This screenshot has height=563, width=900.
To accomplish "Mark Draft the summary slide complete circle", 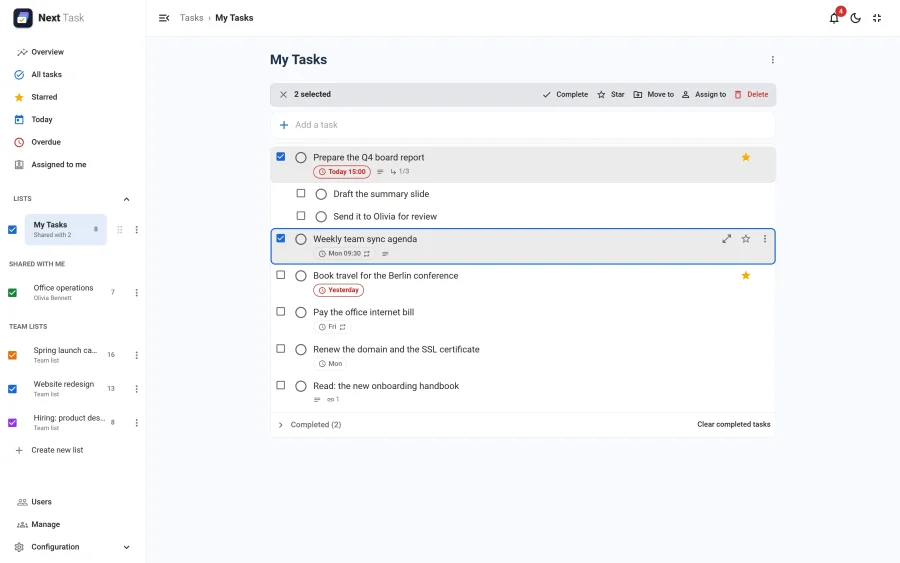I will click(x=321, y=194).
